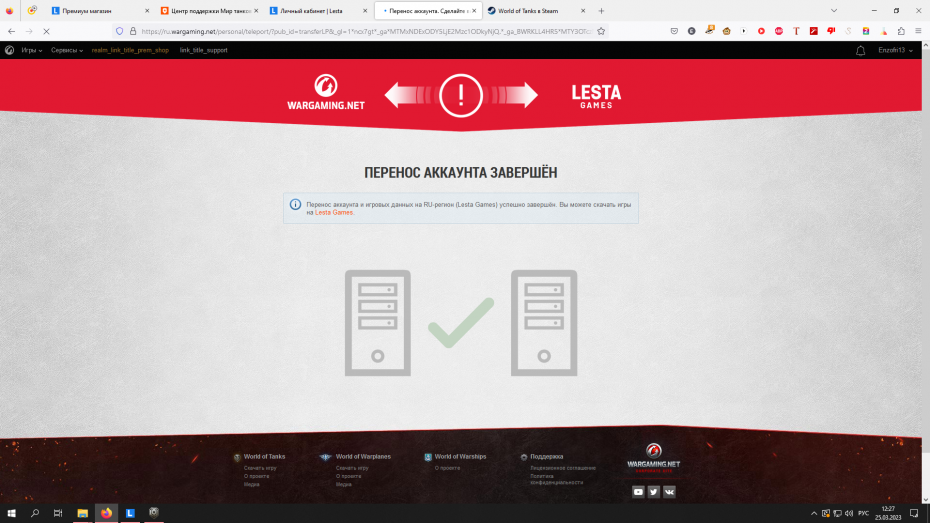The image size is (930, 523).
Task: Open the Wargaming.net corporate site footer logo
Action: pyautogui.click(x=654, y=458)
